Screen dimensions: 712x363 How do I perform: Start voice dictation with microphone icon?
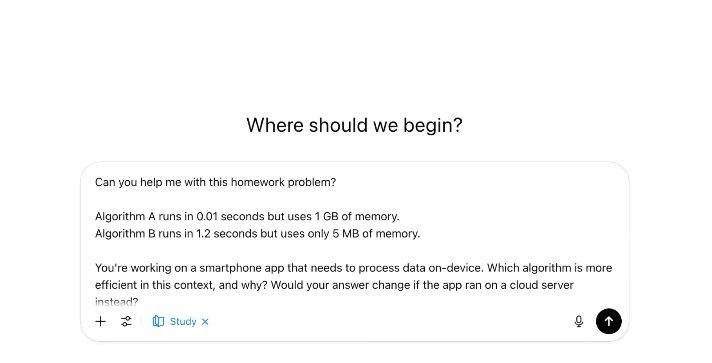[578, 321]
